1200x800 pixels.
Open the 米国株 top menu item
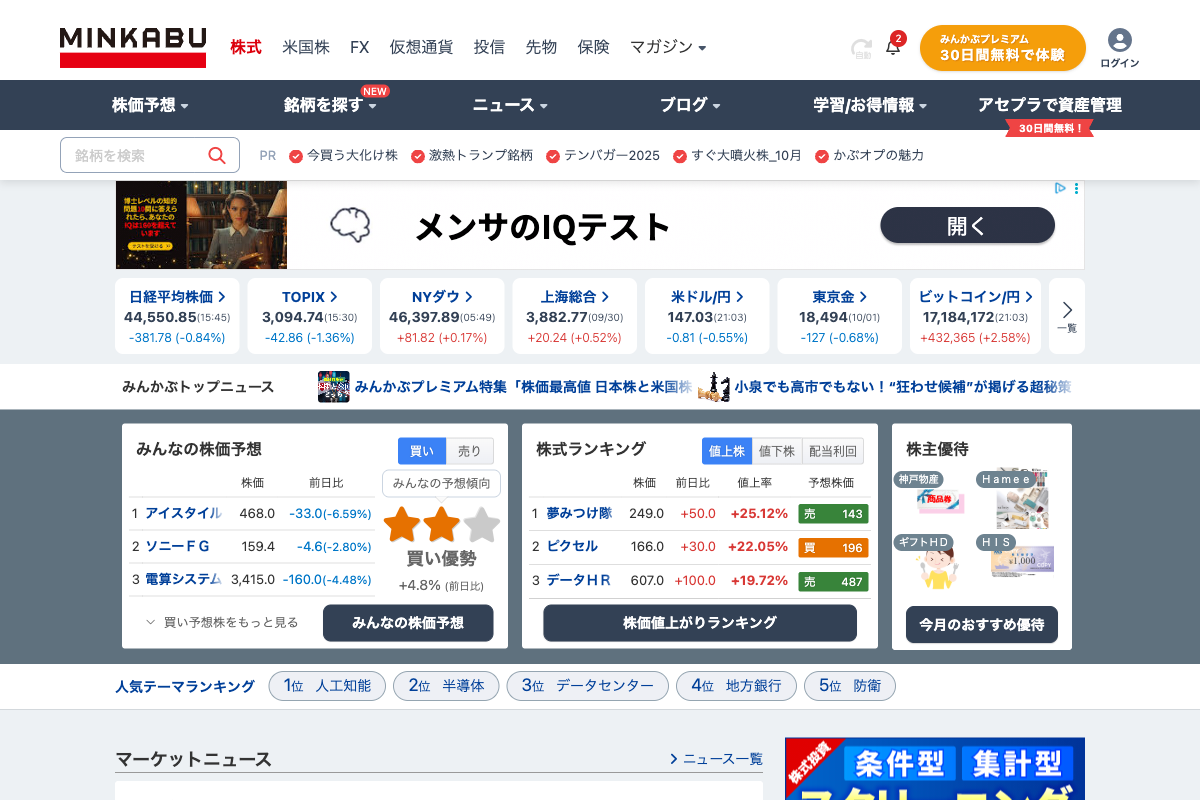(x=305, y=47)
